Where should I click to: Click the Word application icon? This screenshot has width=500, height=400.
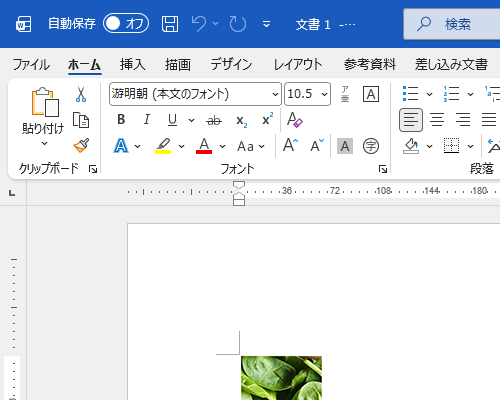[24, 24]
